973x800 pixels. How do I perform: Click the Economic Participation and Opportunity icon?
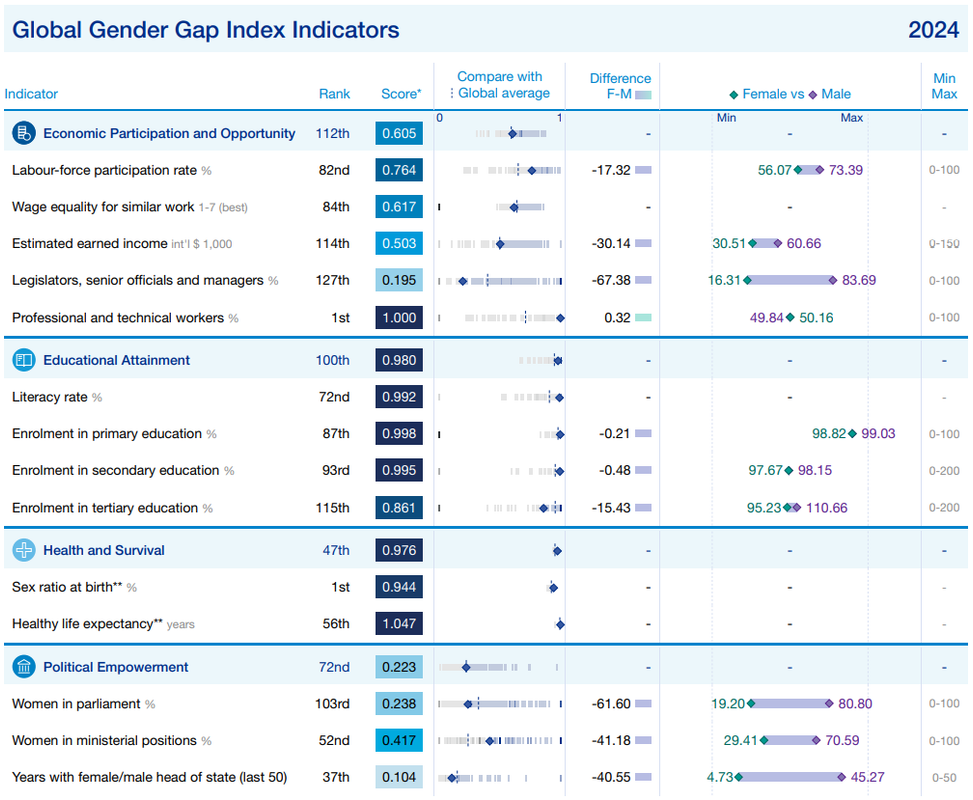click(24, 133)
